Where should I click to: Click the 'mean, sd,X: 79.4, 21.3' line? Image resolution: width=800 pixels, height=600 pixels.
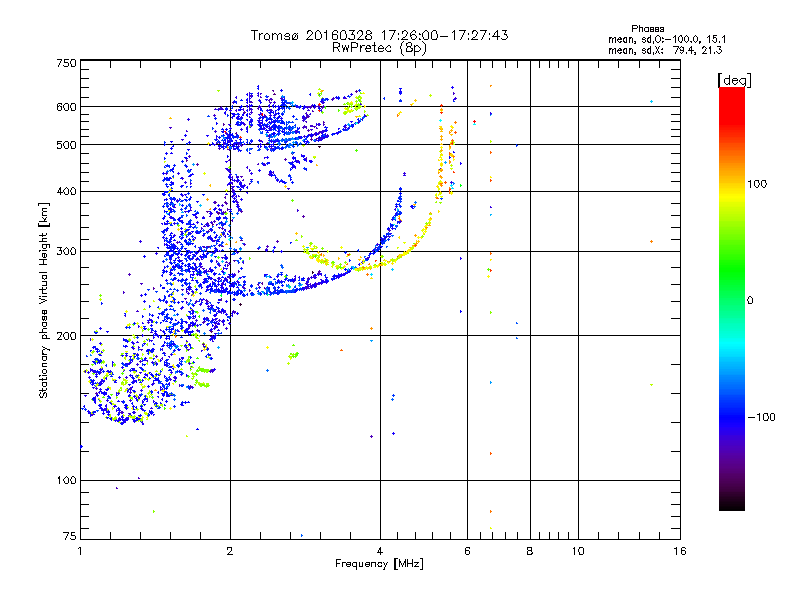[x=665, y=50]
